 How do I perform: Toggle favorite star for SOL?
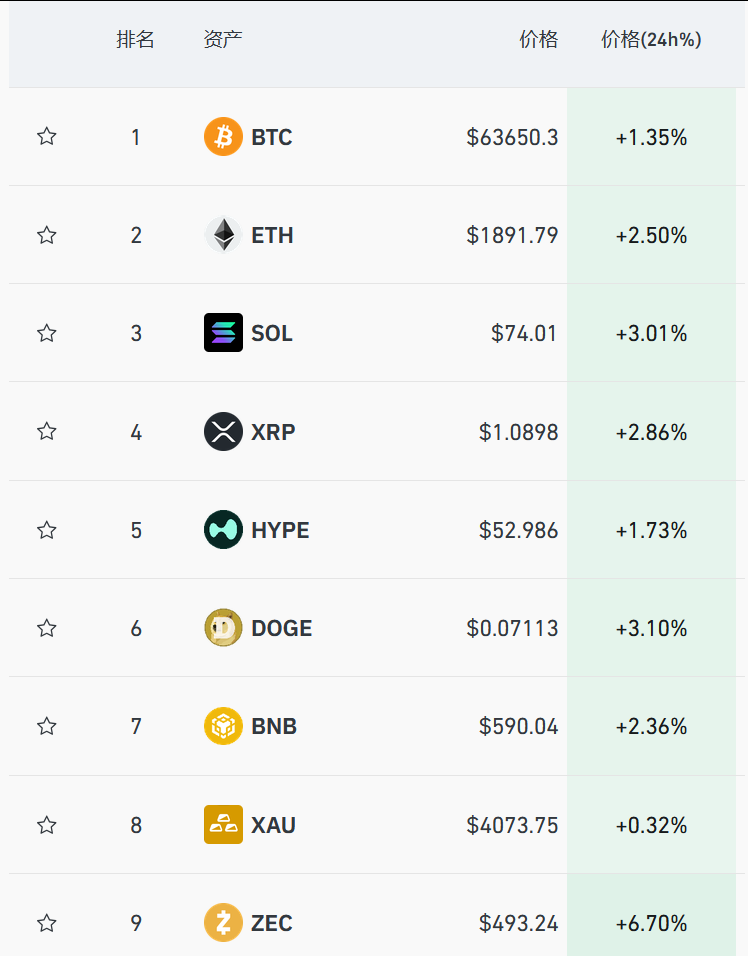point(47,333)
